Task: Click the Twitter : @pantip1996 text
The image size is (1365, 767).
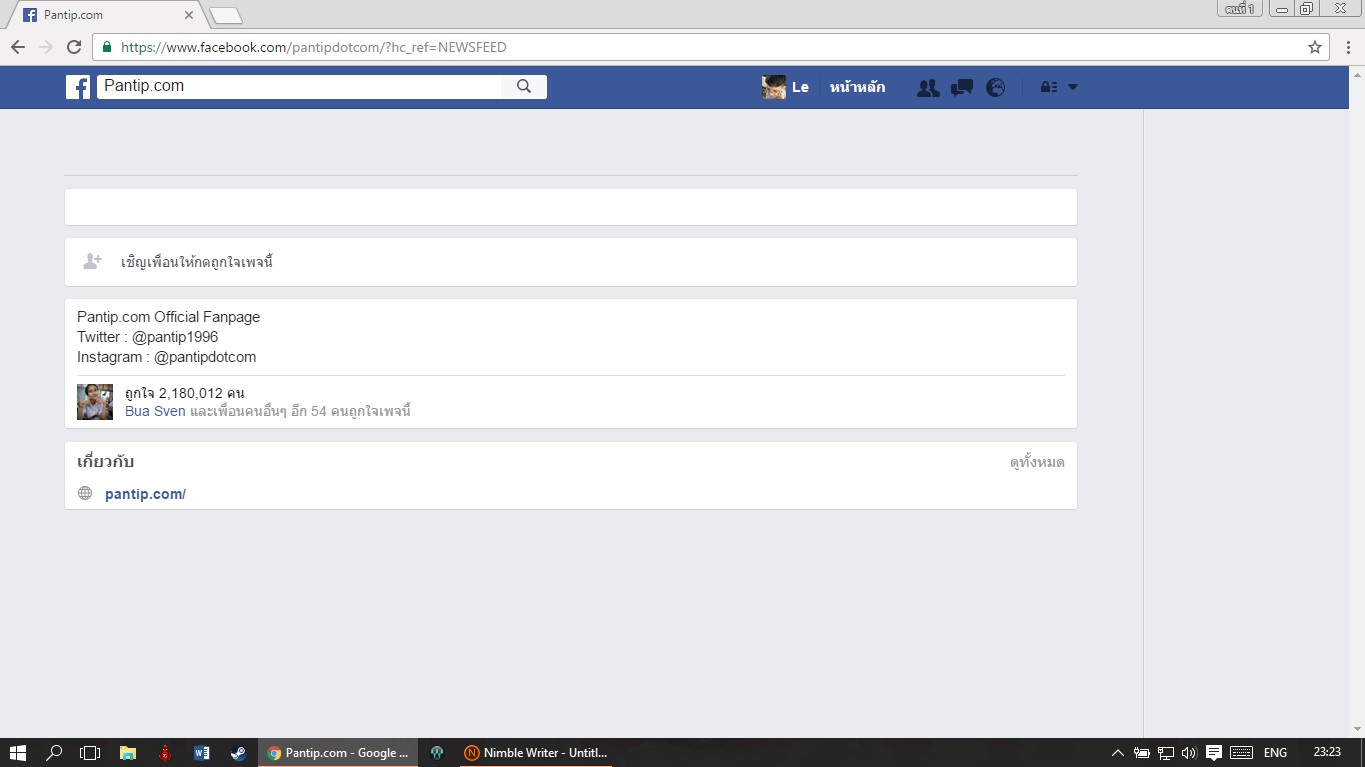Action: [x=147, y=337]
